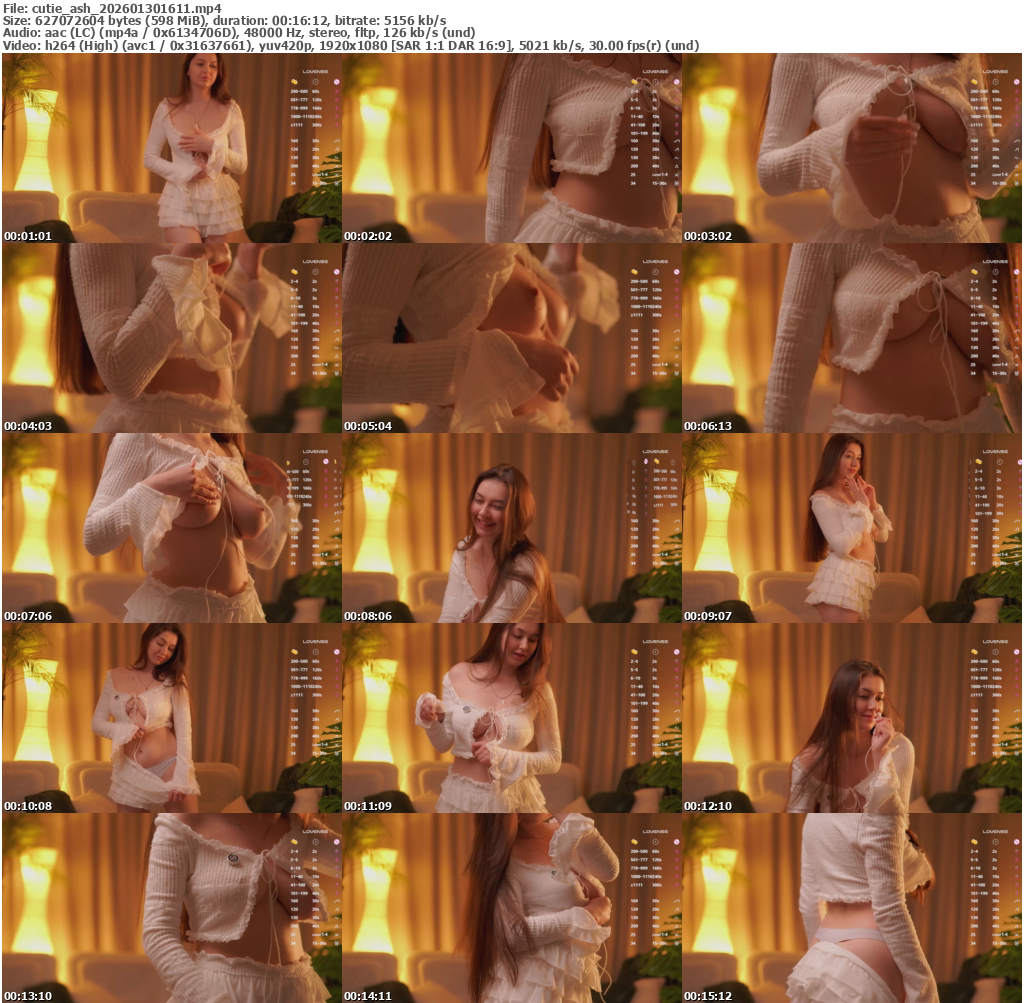Click the file name text in header

pos(111,8)
